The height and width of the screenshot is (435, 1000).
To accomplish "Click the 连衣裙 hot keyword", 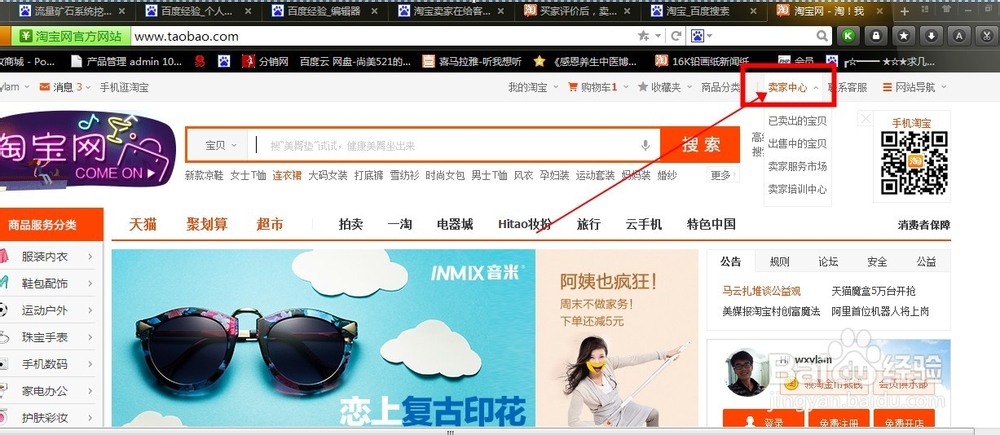I will 287,175.
